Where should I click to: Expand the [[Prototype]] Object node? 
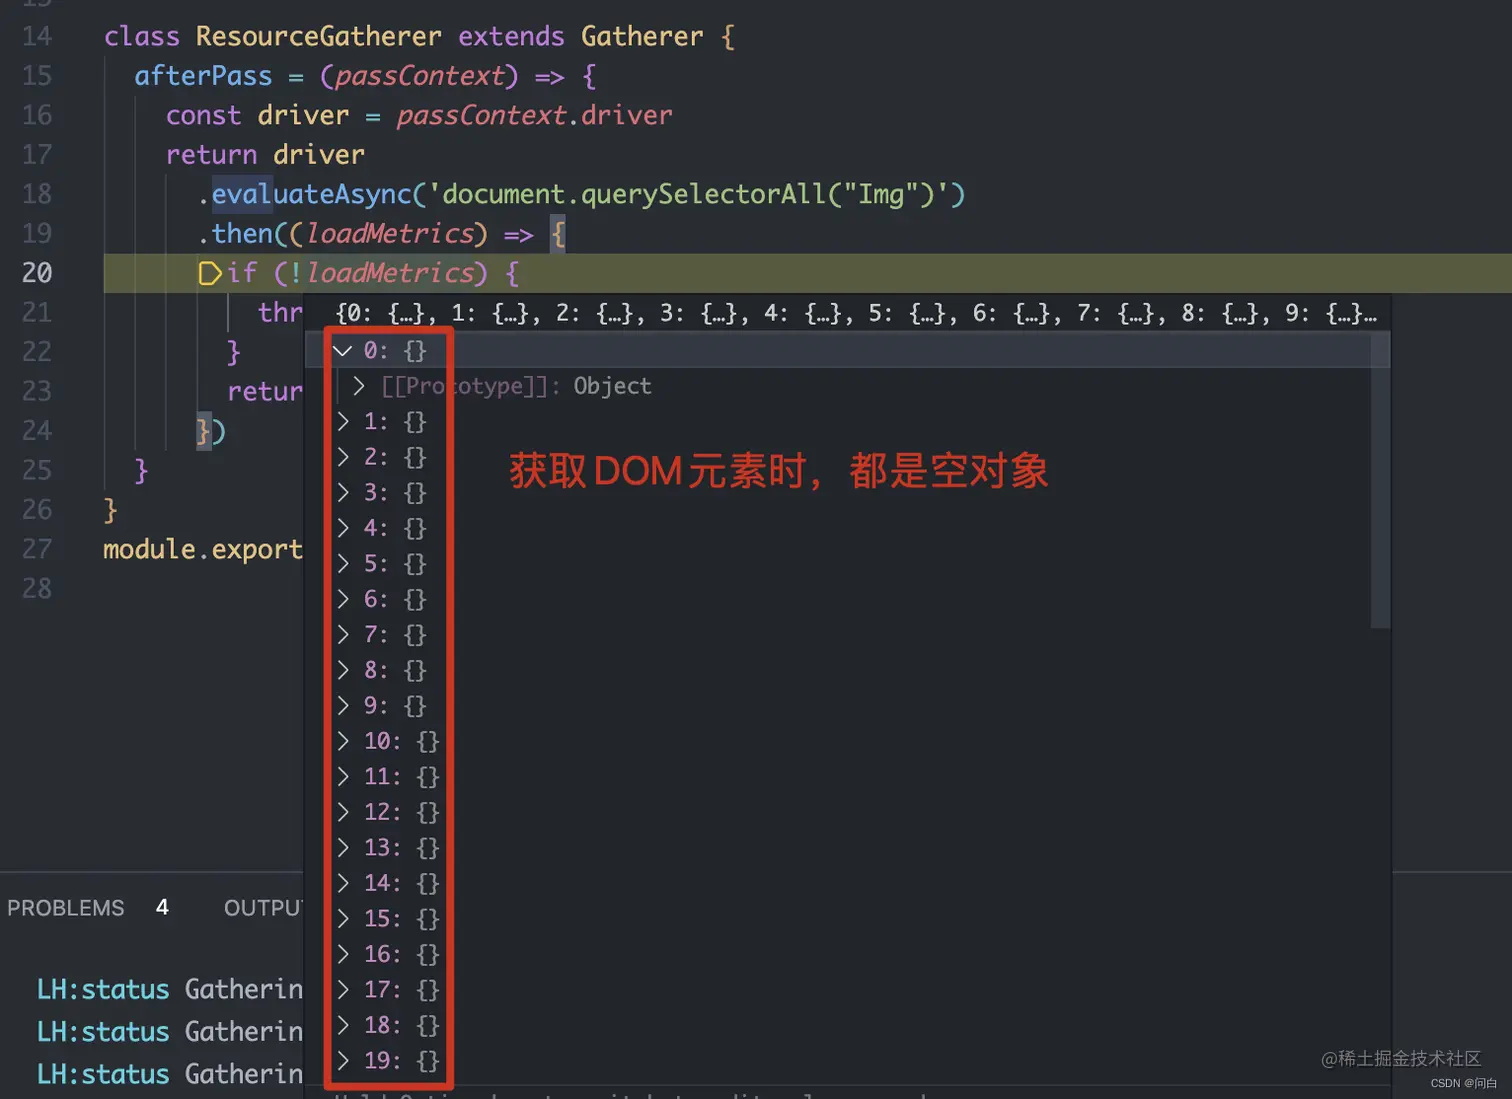coord(359,386)
